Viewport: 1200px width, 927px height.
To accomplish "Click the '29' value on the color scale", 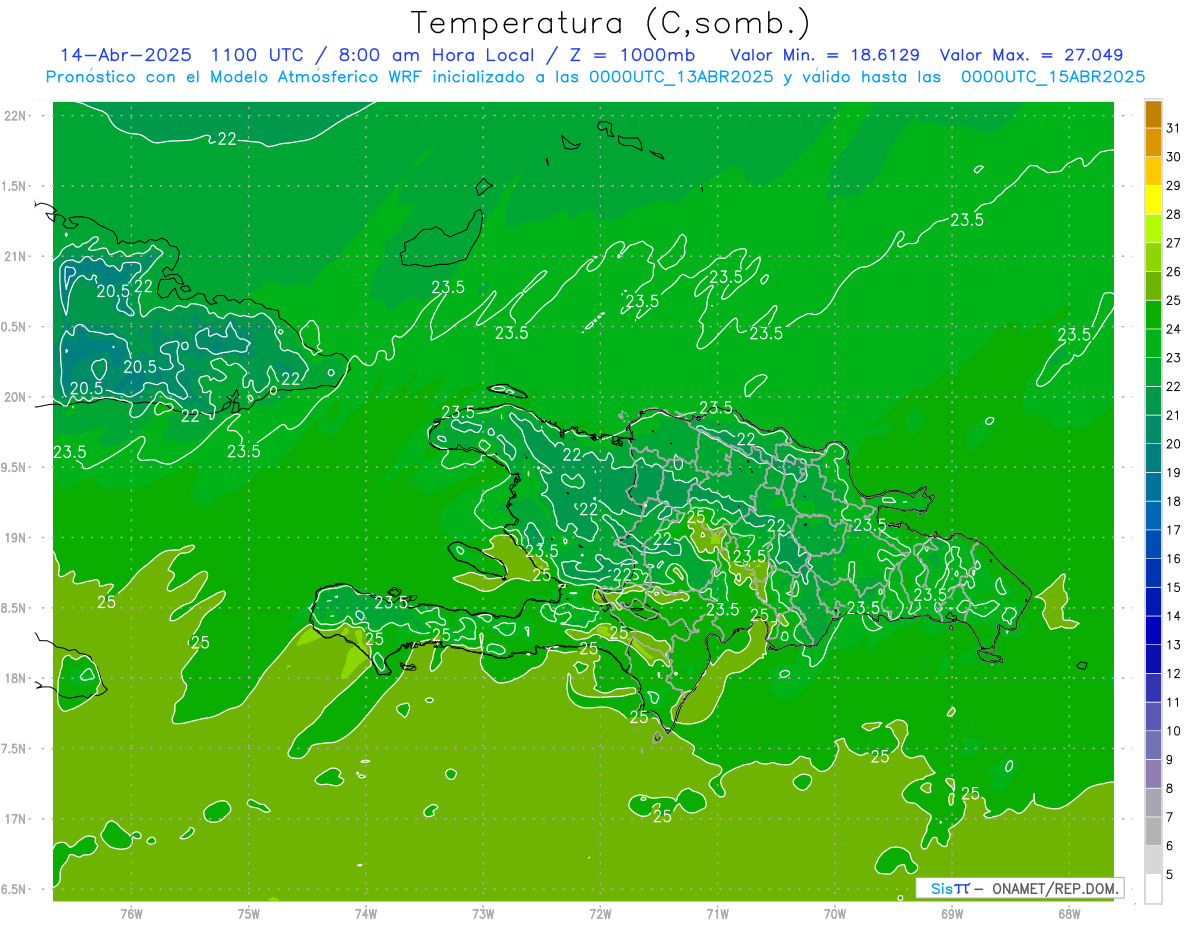I will (x=1173, y=185).
